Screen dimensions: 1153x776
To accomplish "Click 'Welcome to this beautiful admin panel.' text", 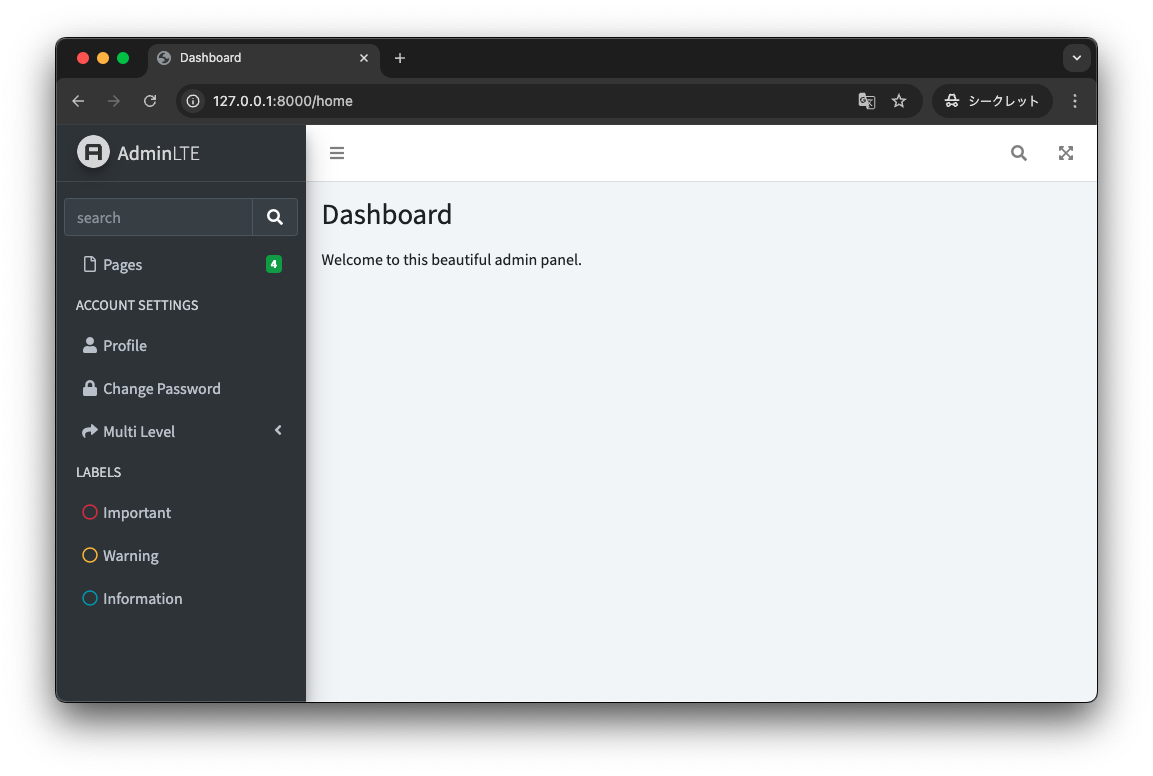I will [451, 260].
